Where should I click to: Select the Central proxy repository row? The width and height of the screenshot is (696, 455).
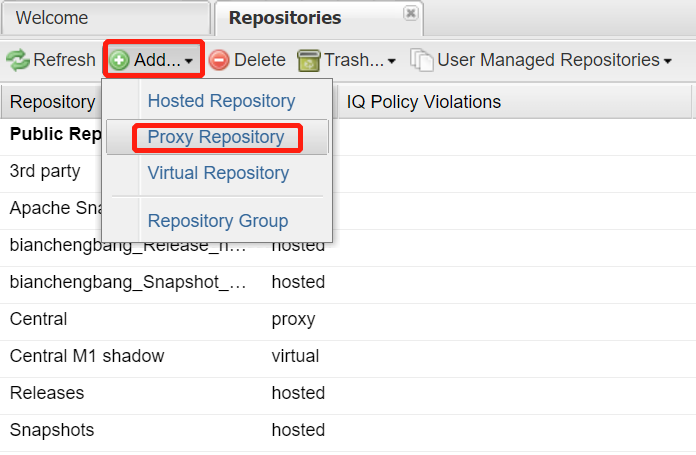[x=38, y=320]
